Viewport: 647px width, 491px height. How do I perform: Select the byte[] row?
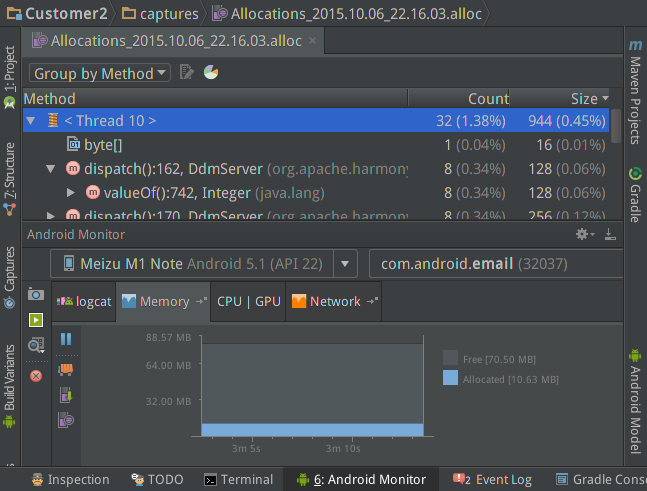pyautogui.click(x=316, y=145)
